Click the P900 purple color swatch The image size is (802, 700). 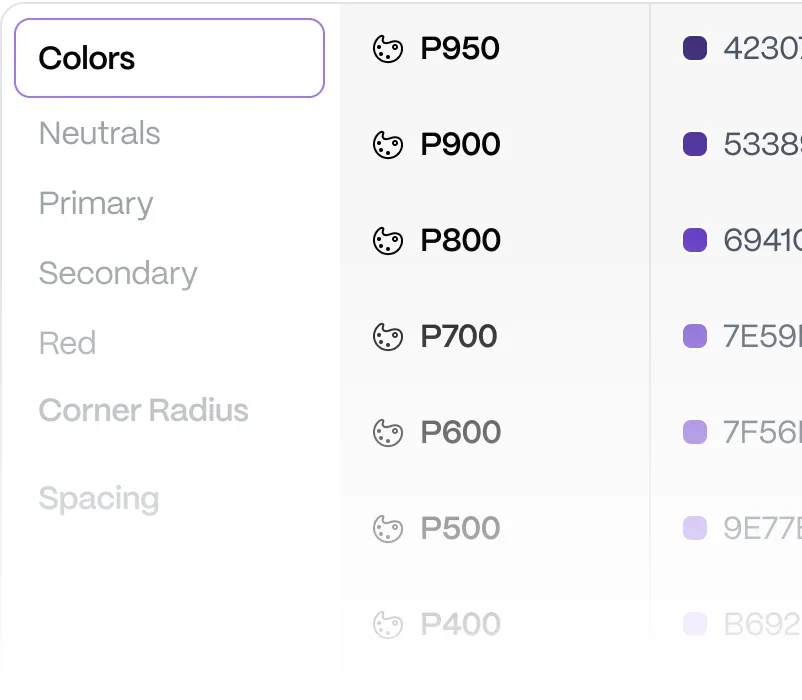coord(695,144)
